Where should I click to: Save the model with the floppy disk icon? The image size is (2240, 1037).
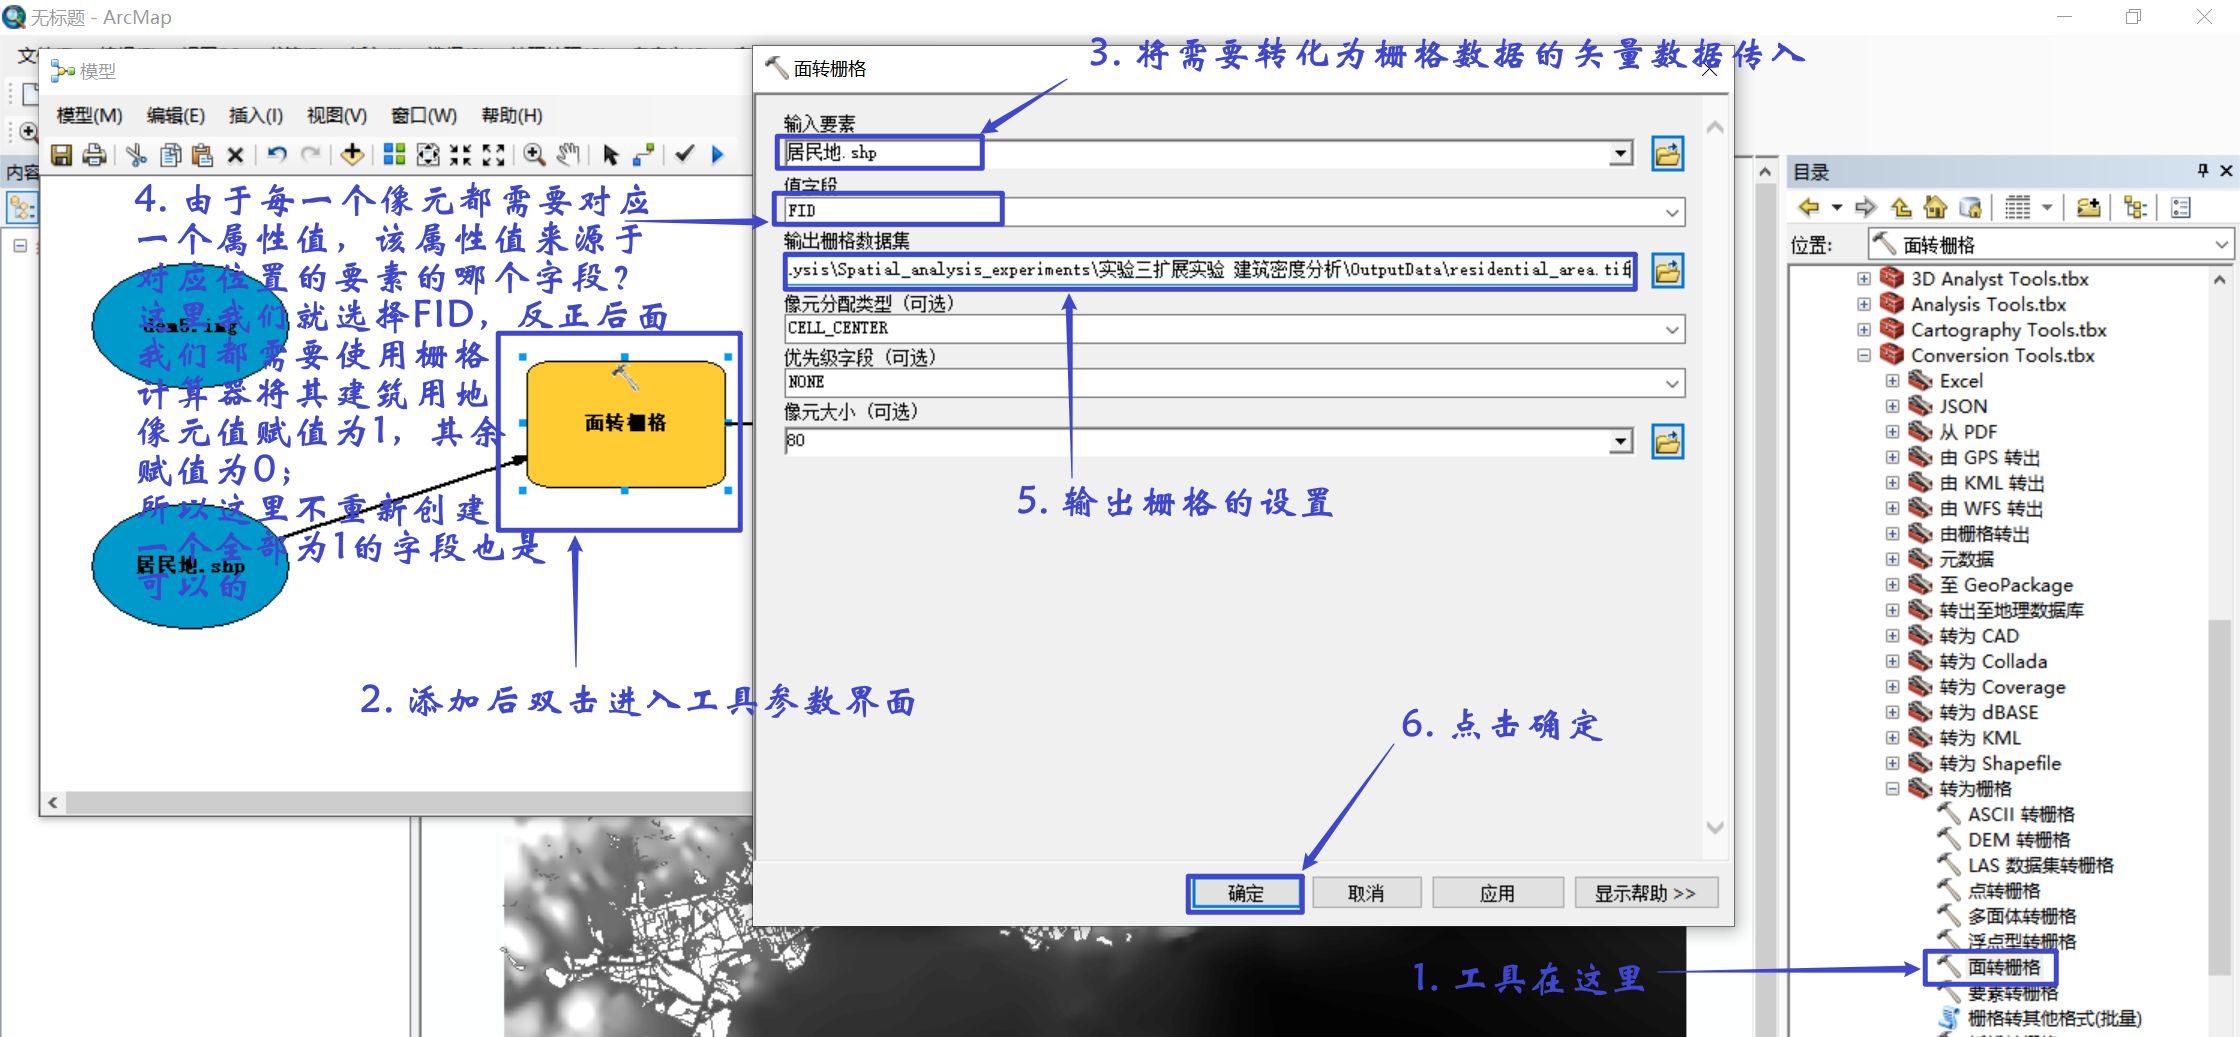(62, 155)
